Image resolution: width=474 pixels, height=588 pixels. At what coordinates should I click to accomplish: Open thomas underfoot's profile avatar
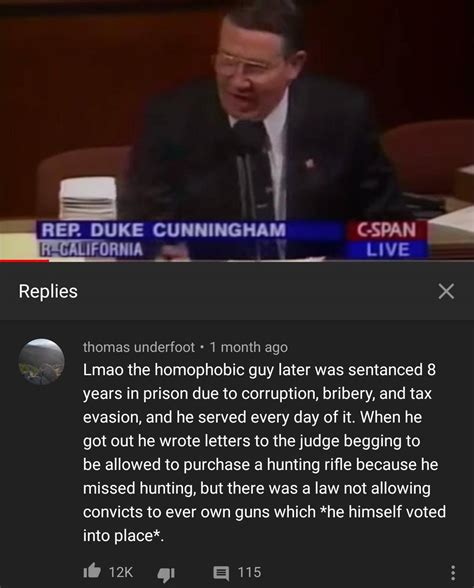(42, 362)
